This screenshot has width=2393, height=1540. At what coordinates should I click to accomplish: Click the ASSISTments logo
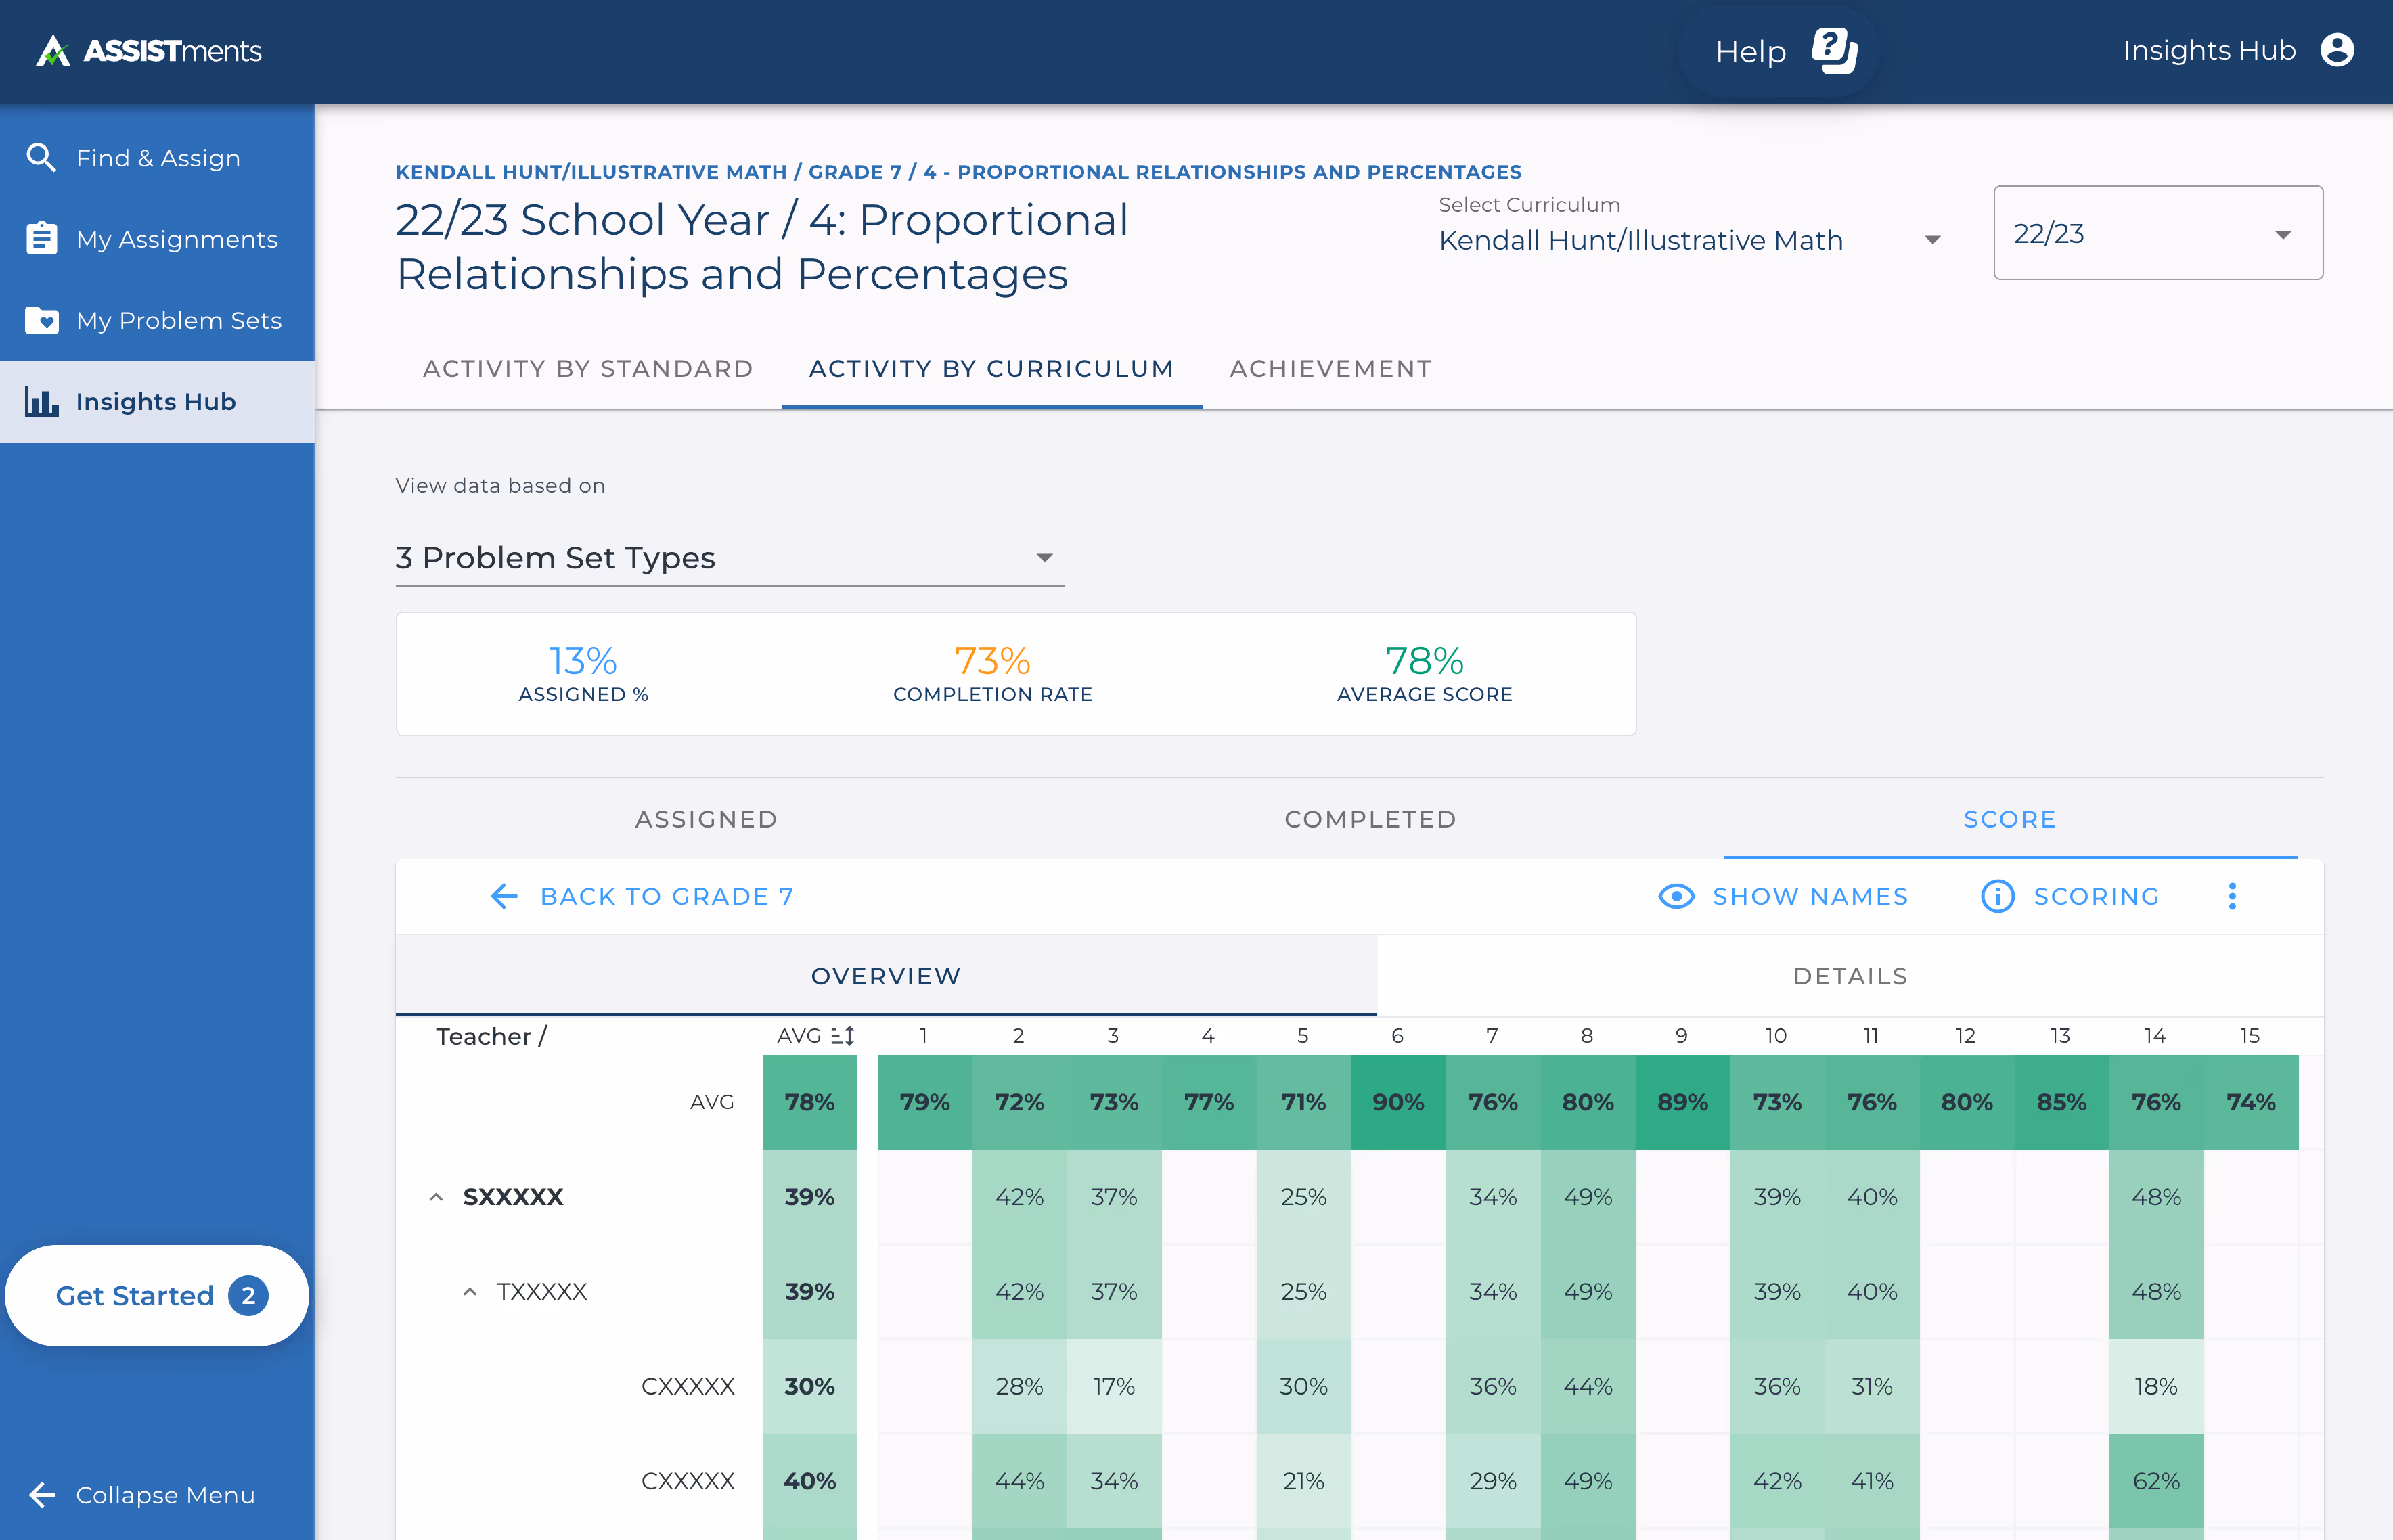[148, 50]
